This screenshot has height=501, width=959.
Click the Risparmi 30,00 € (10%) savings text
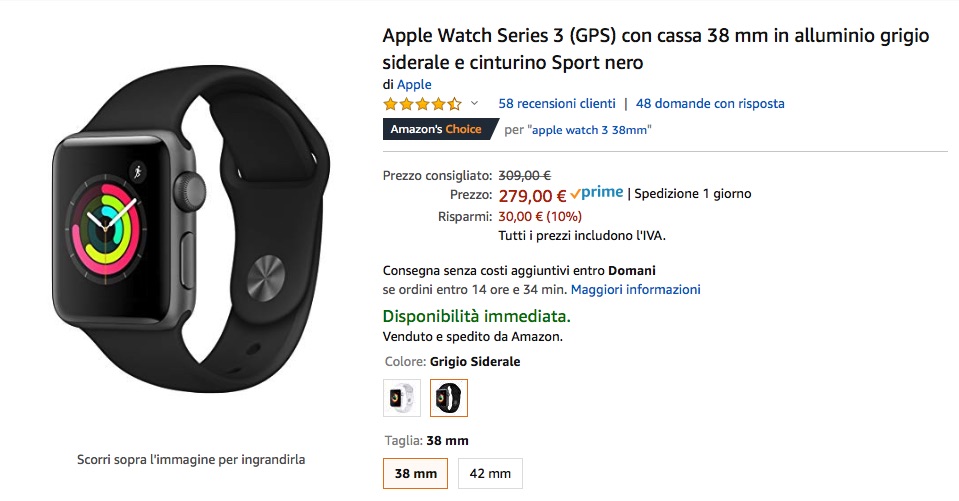coord(540,216)
